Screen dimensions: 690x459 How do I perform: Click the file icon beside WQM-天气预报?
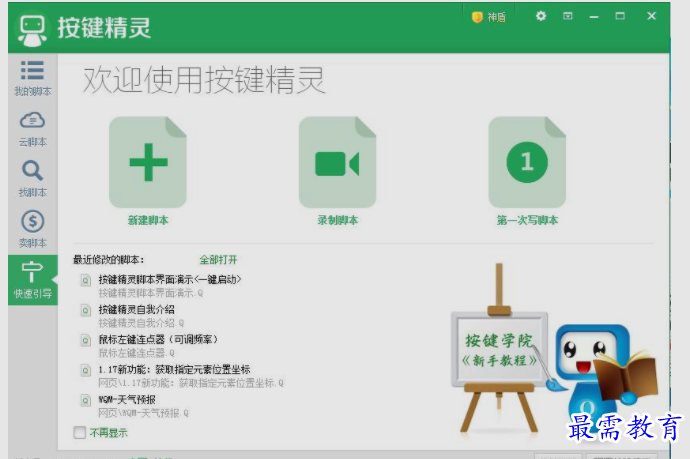pyautogui.click(x=86, y=400)
